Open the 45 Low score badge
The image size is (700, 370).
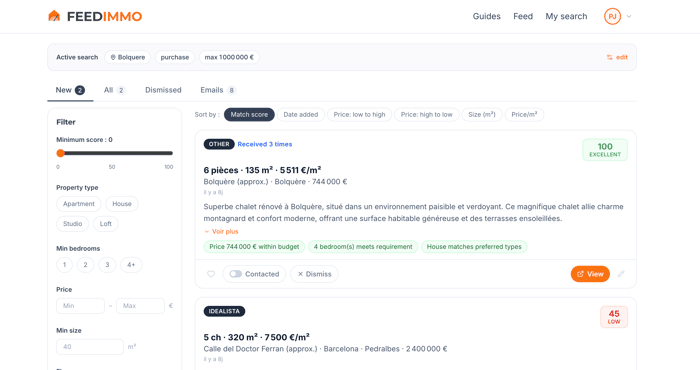[614, 317]
